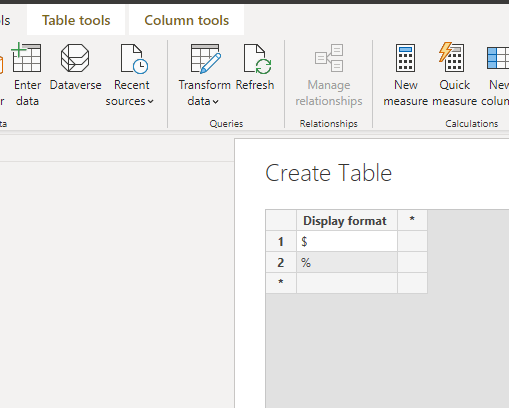The image size is (509, 408).
Task: Expand the Transform data dropdown arrow
Action: click(216, 102)
